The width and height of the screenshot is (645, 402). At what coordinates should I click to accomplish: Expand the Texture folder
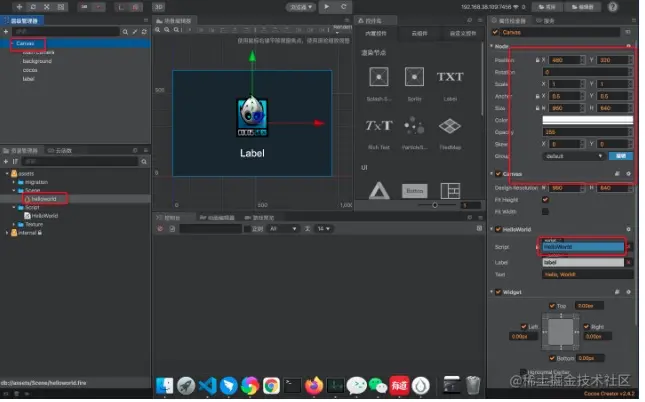(14, 224)
